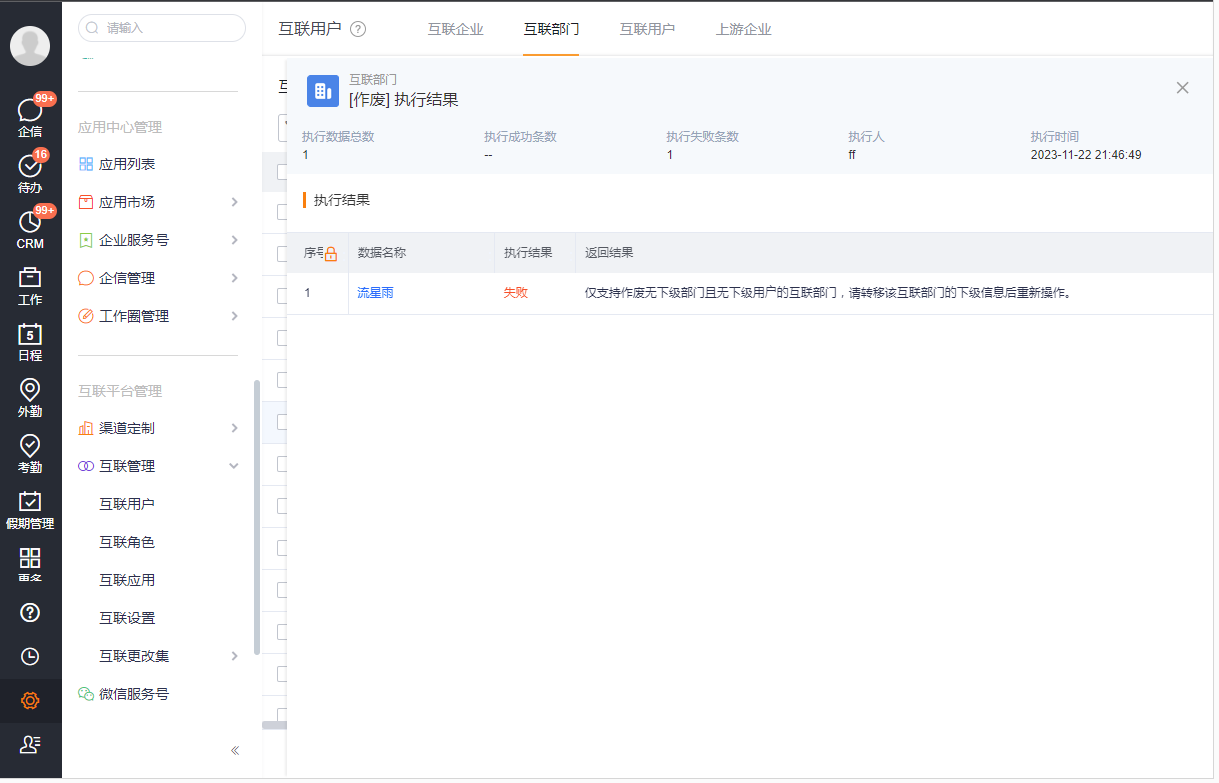
Task: Switch to the 上游企业 tab
Action: click(743, 29)
